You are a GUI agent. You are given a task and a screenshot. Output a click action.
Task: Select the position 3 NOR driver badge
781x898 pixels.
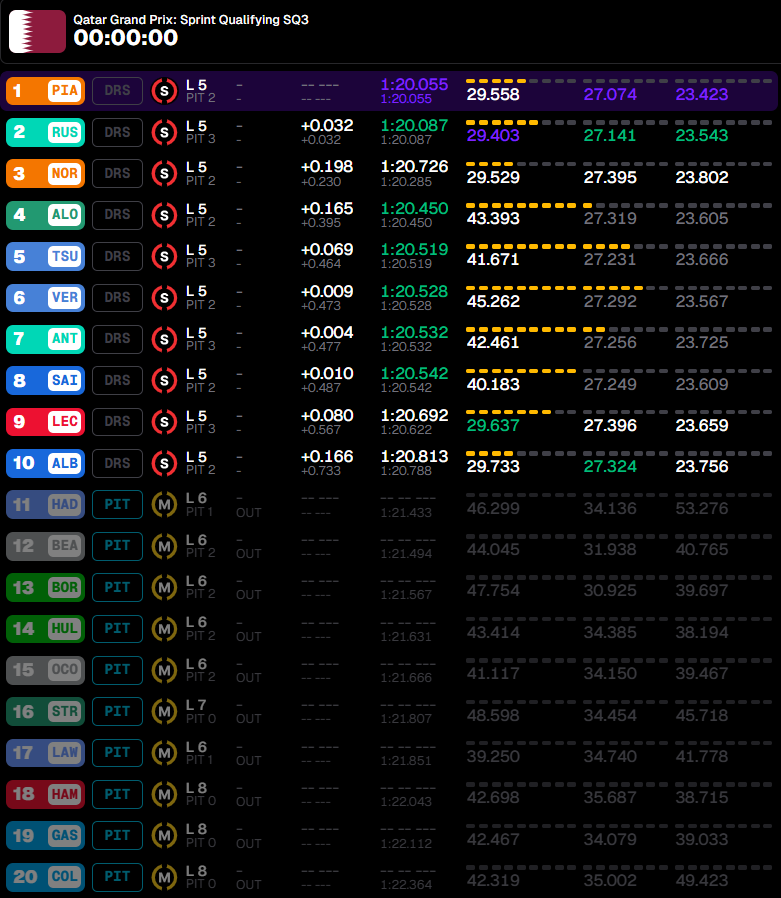coord(46,174)
